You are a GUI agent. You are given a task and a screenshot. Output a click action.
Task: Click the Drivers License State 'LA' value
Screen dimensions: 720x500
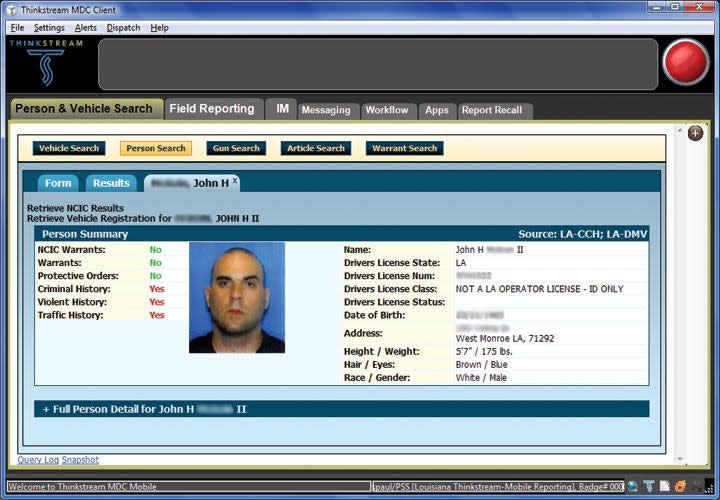point(461,263)
